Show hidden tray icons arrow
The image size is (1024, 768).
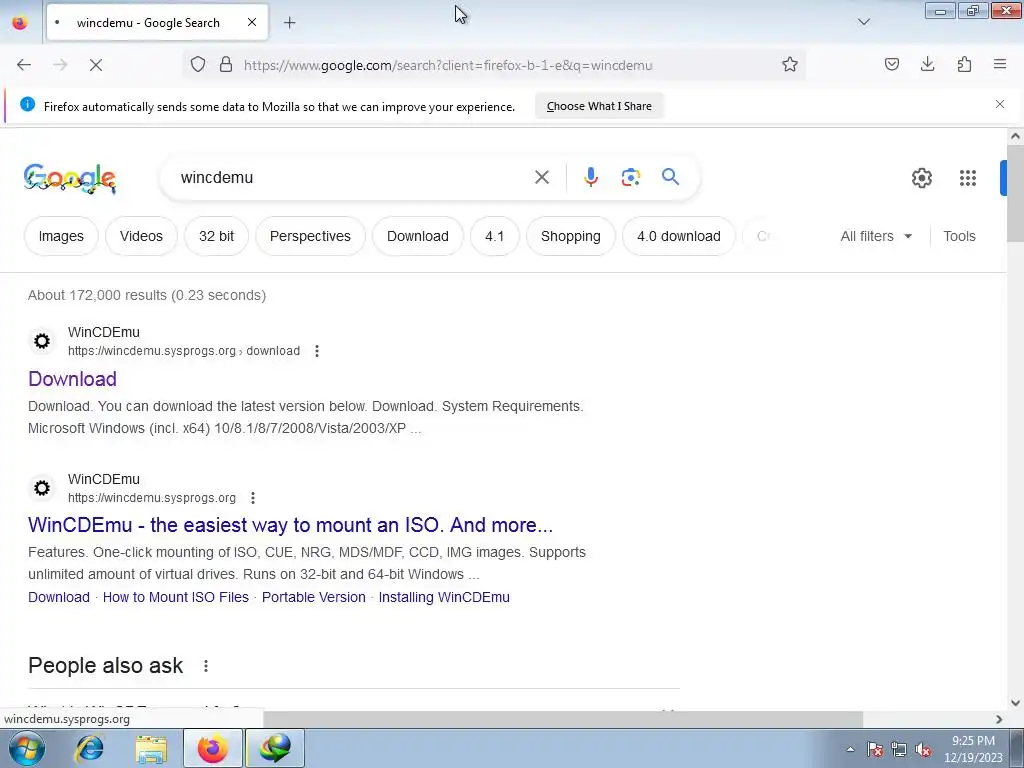coord(850,749)
